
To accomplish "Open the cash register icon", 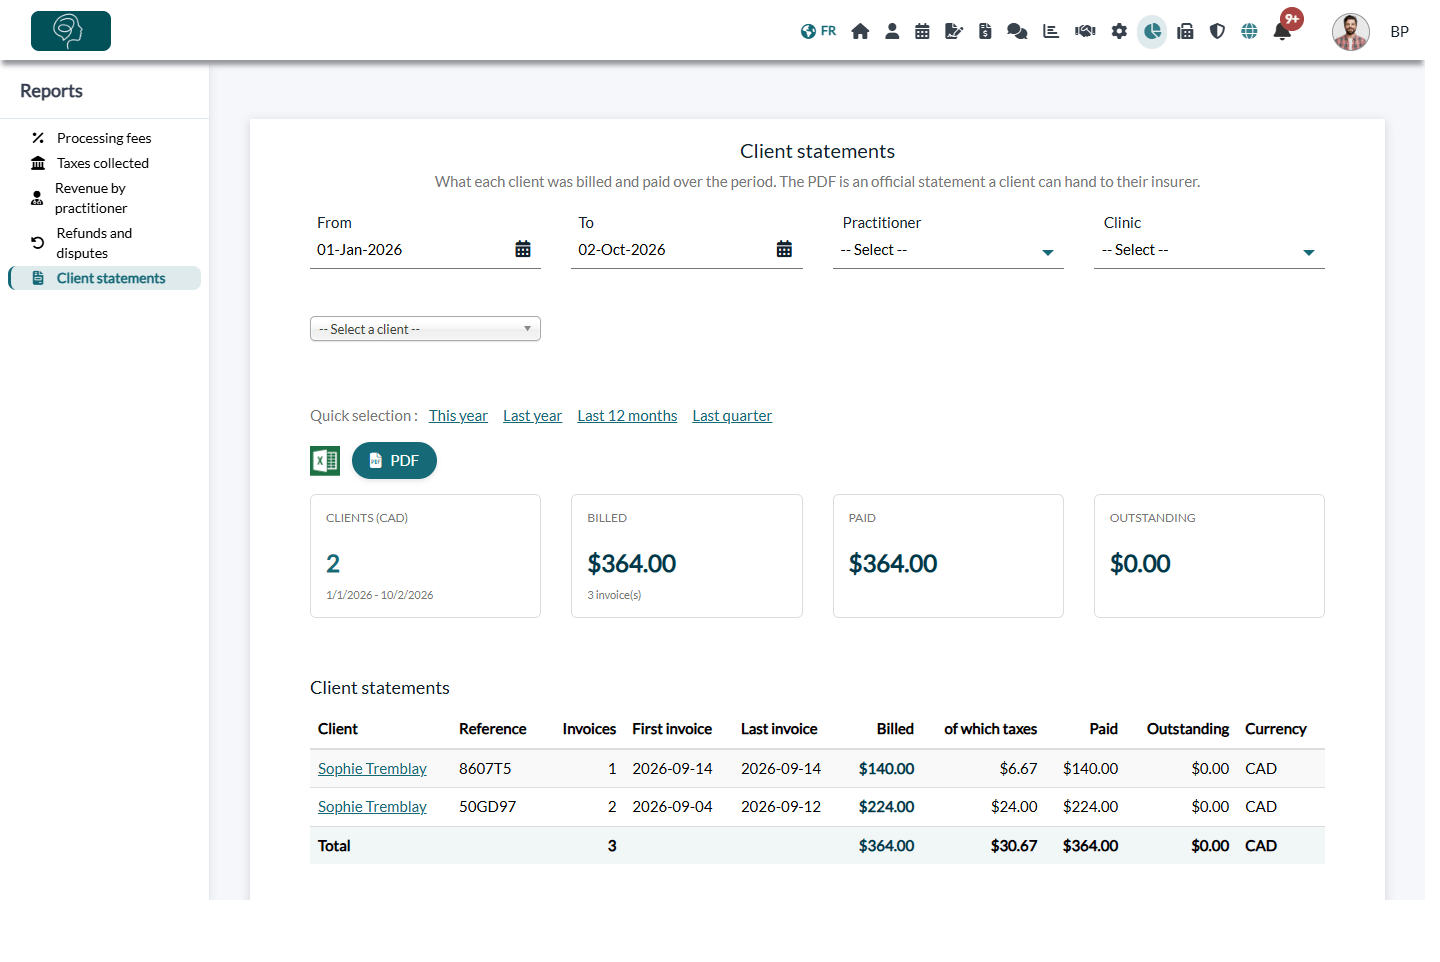I will (x=1185, y=31).
